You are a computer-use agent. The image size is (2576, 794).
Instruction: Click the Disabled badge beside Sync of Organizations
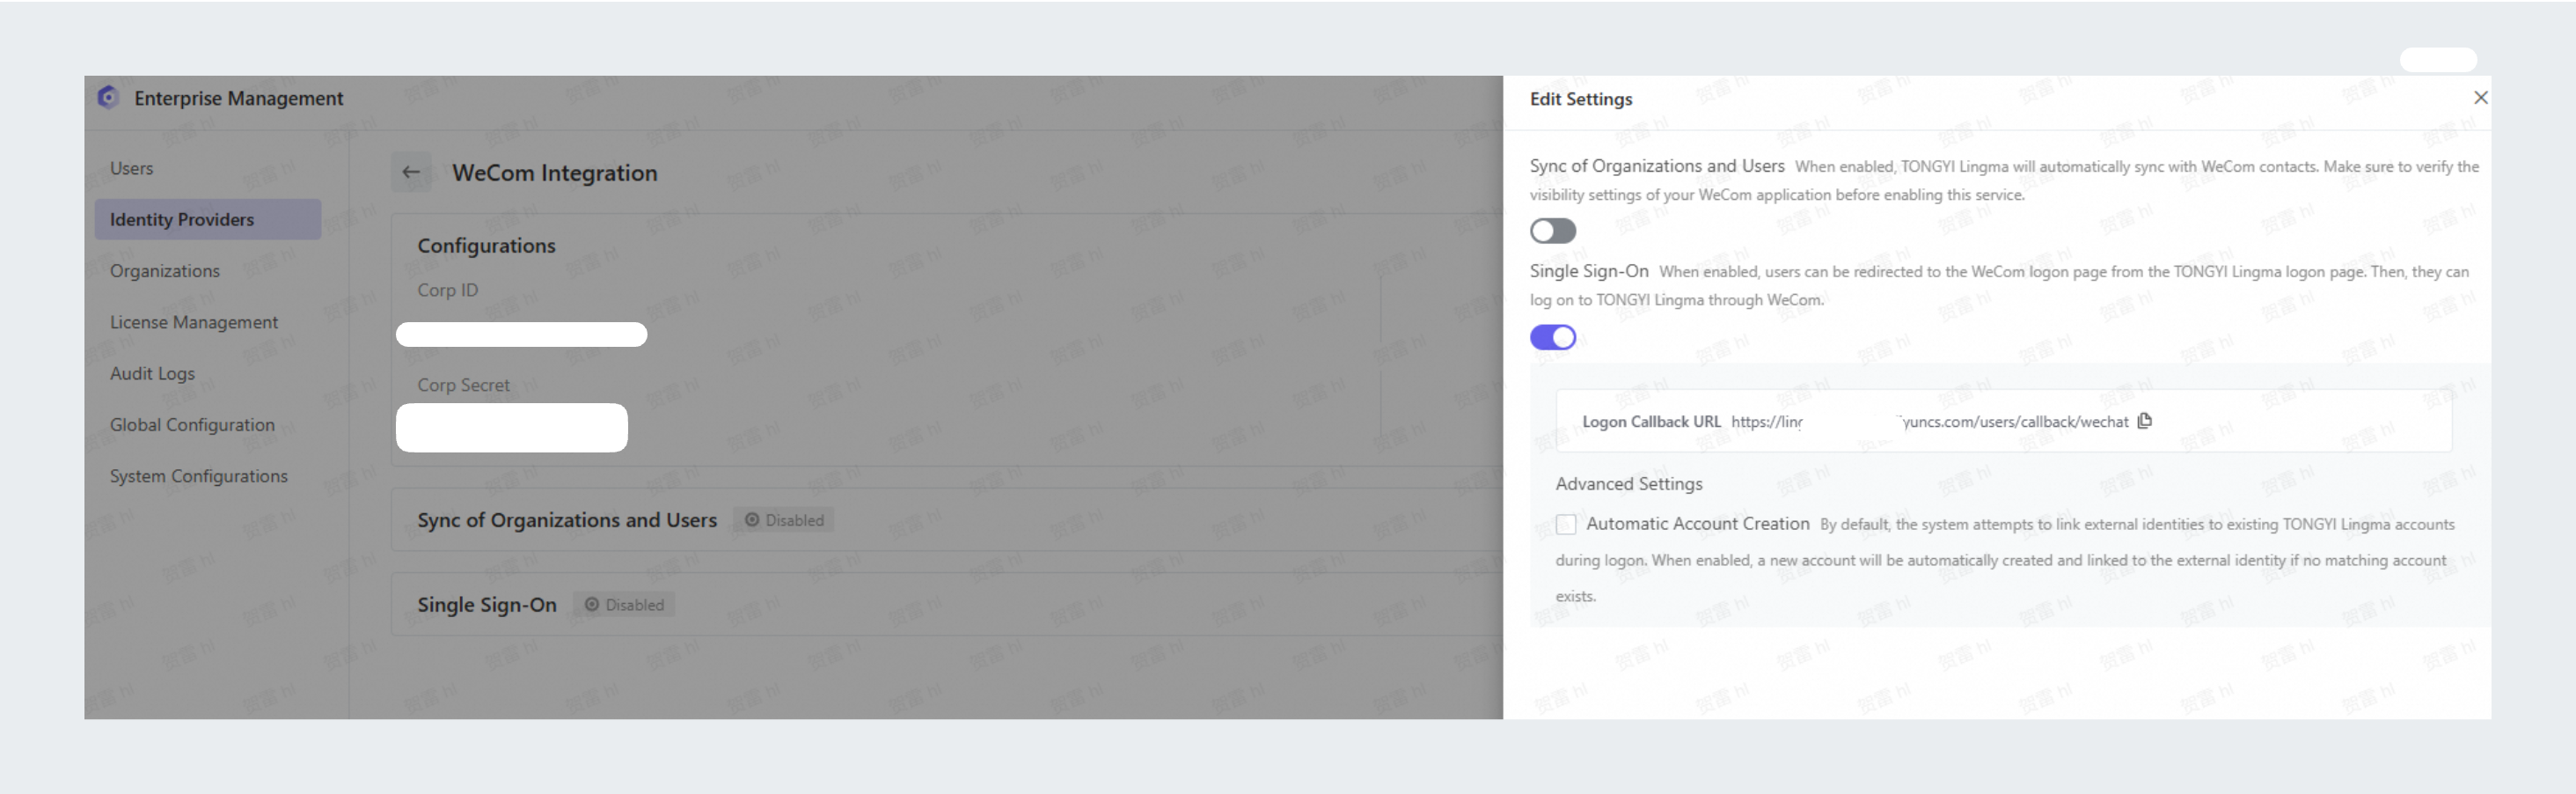785,520
